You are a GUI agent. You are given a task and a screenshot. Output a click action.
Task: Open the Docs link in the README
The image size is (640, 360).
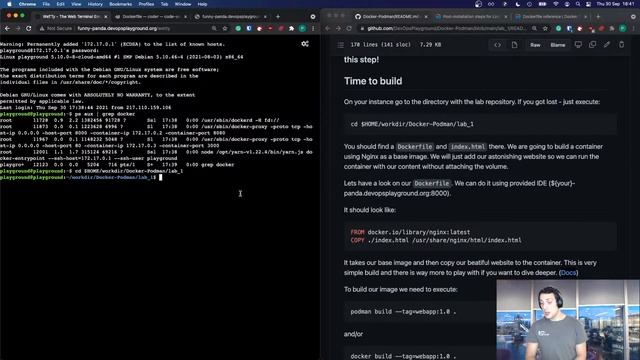pos(568,273)
